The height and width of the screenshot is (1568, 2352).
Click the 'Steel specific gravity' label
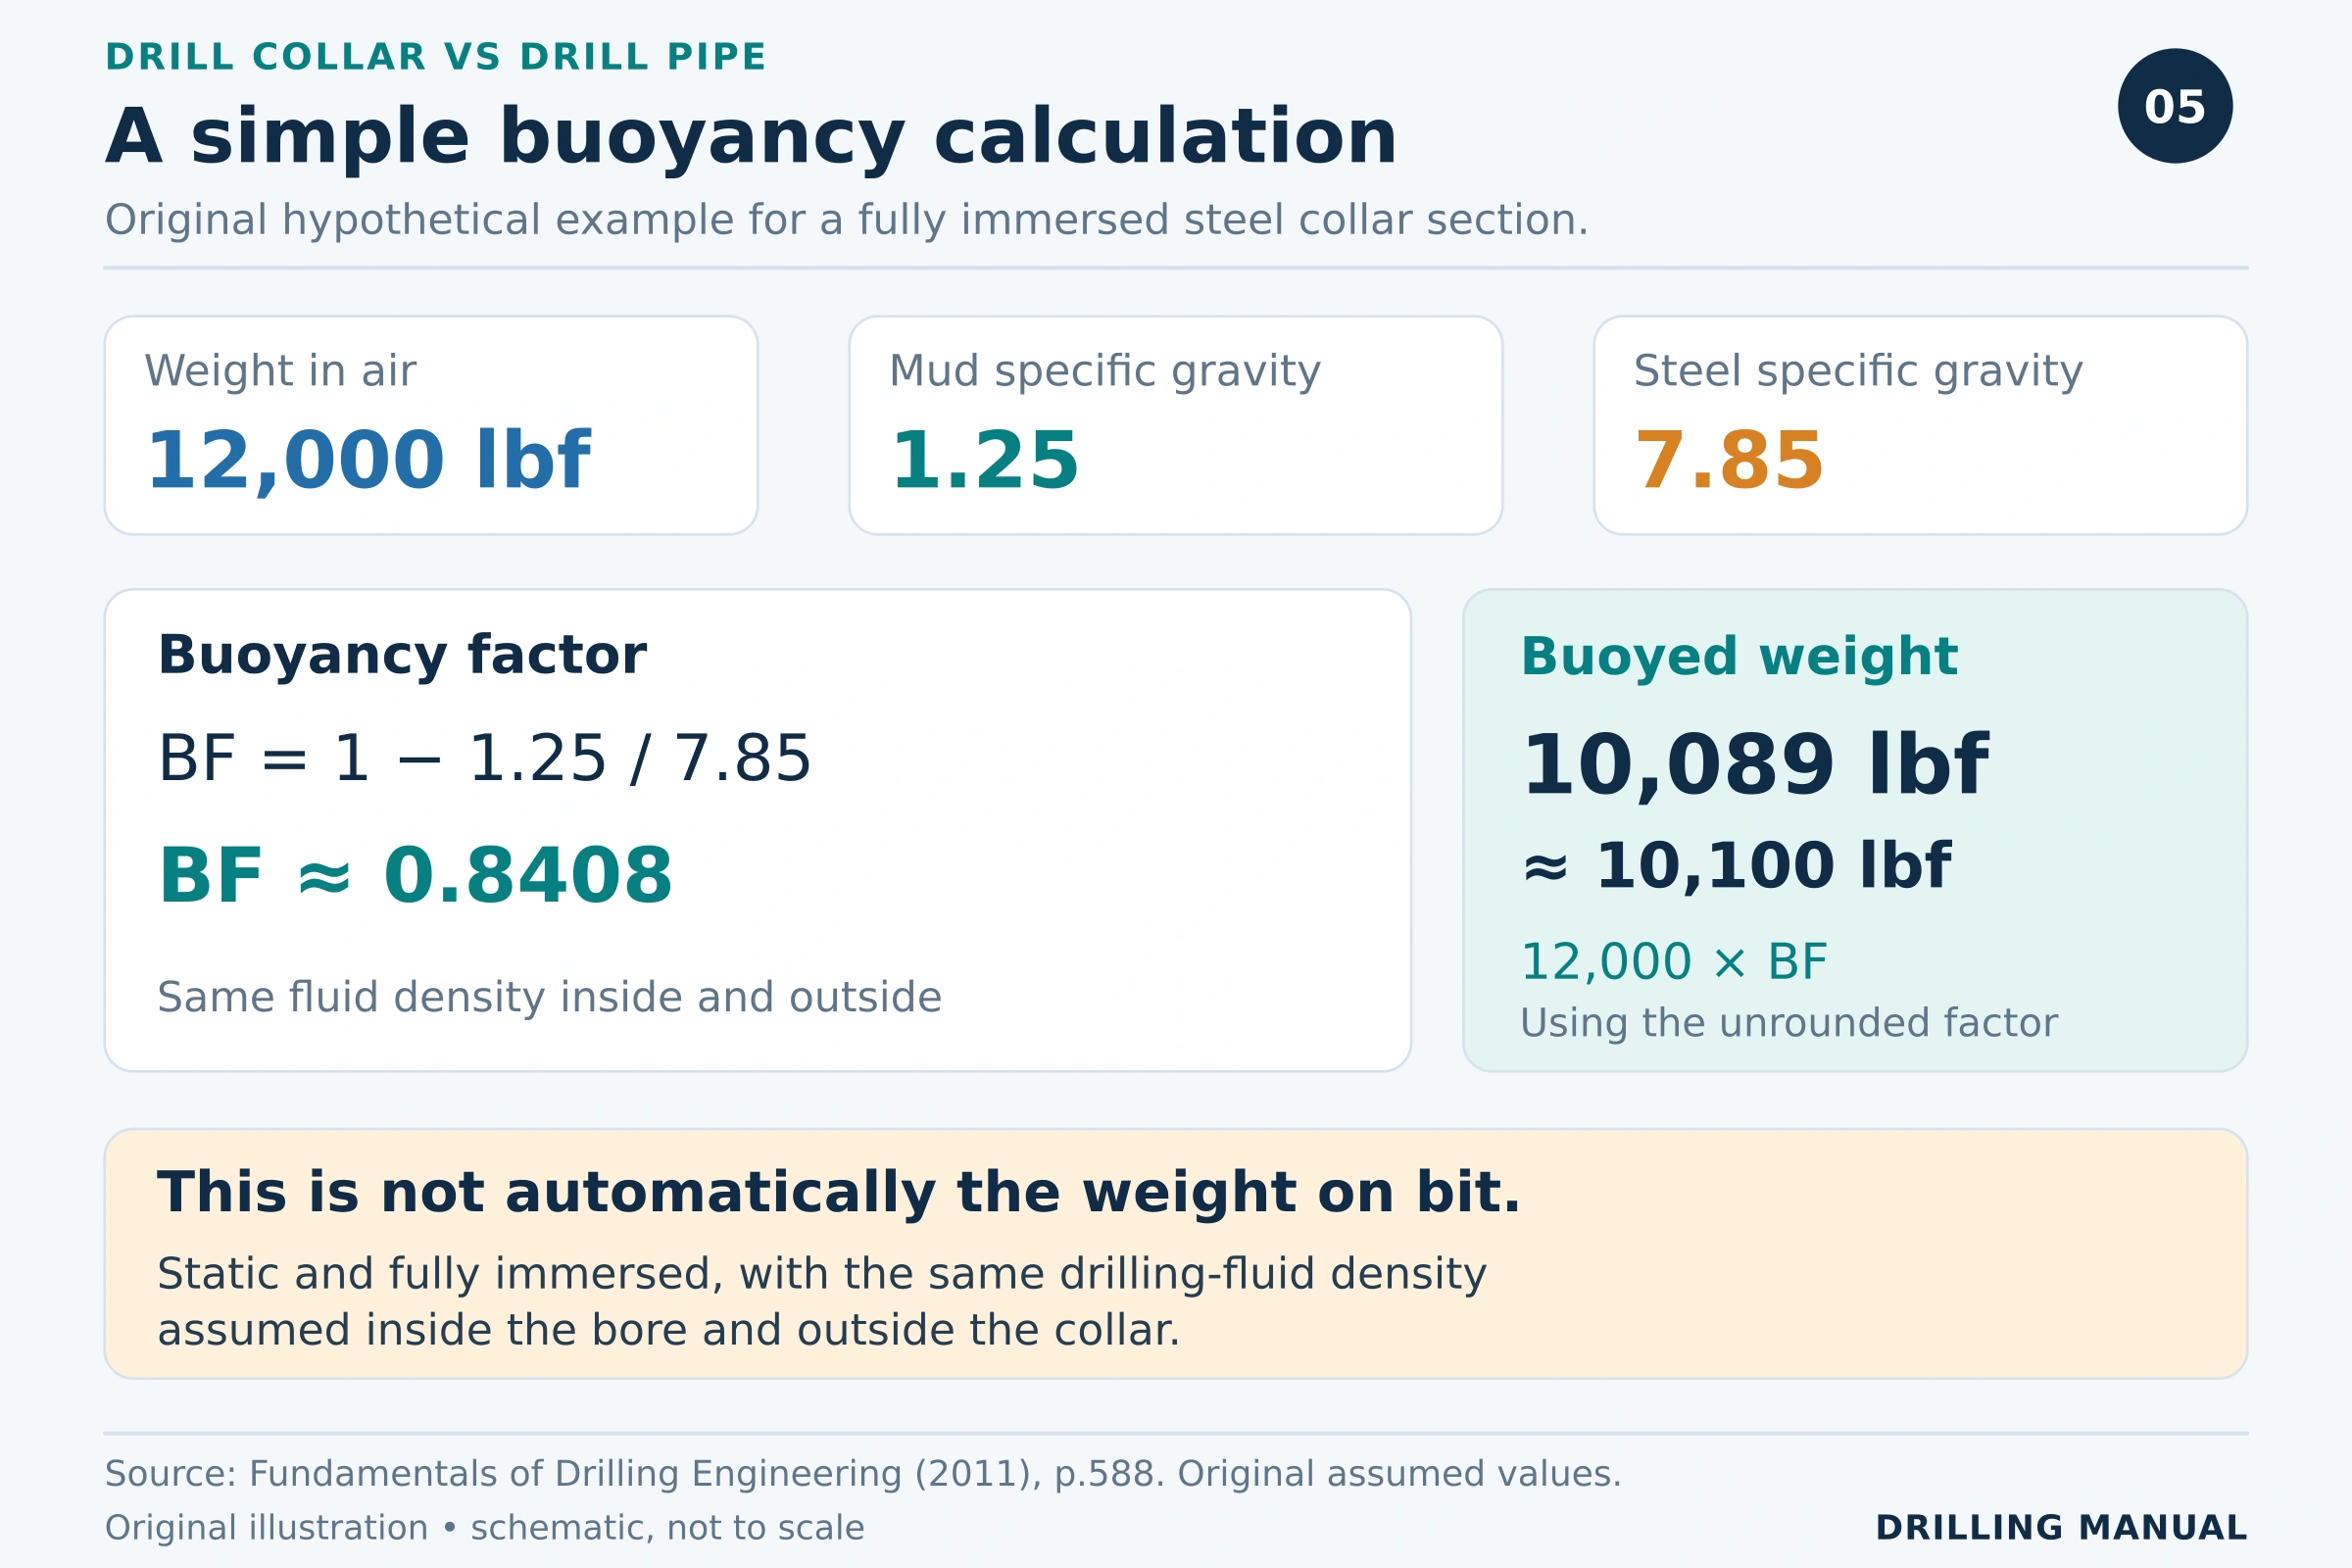(x=1858, y=371)
